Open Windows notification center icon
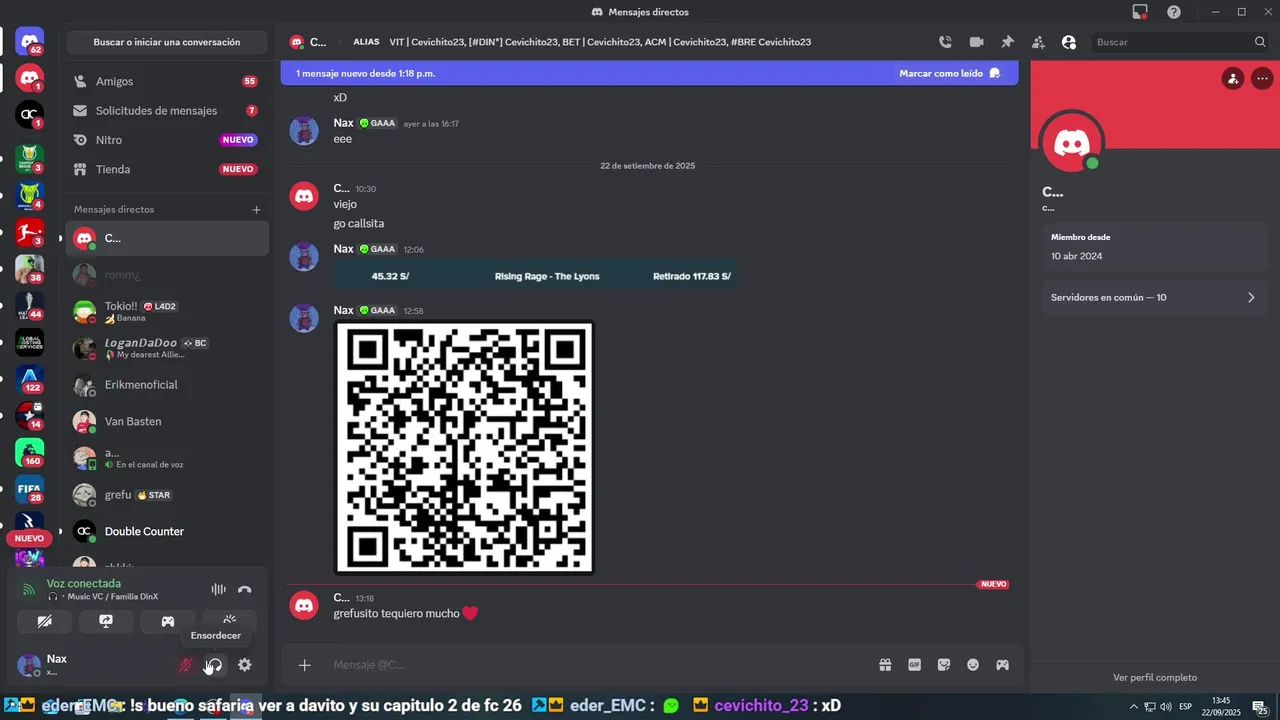This screenshot has height=720, width=1280. 1260,707
